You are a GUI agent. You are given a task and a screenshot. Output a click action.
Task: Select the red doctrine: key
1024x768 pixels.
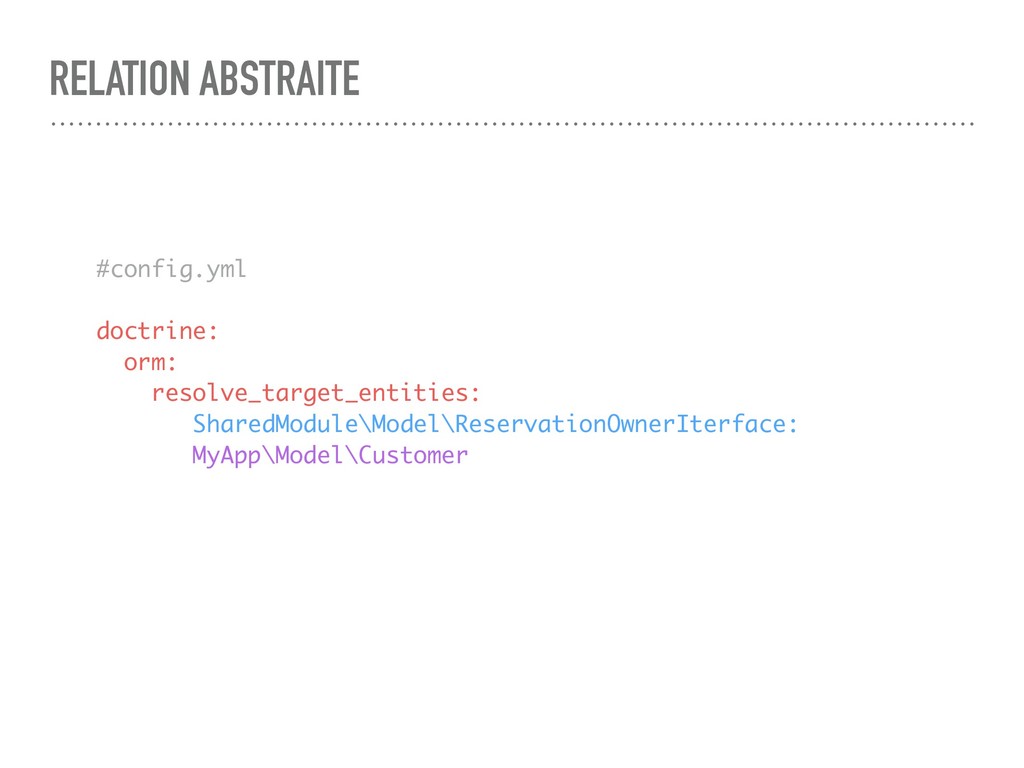[157, 330]
